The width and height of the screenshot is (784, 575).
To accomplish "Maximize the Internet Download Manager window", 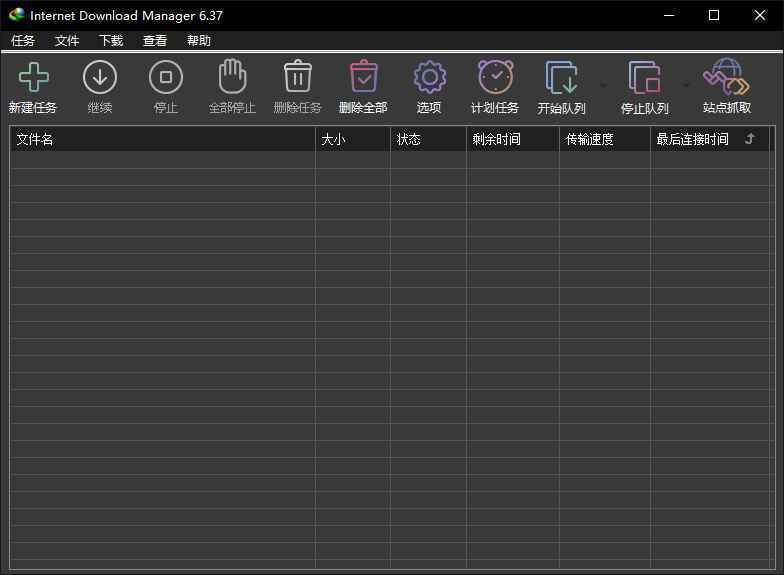I will 714,16.
